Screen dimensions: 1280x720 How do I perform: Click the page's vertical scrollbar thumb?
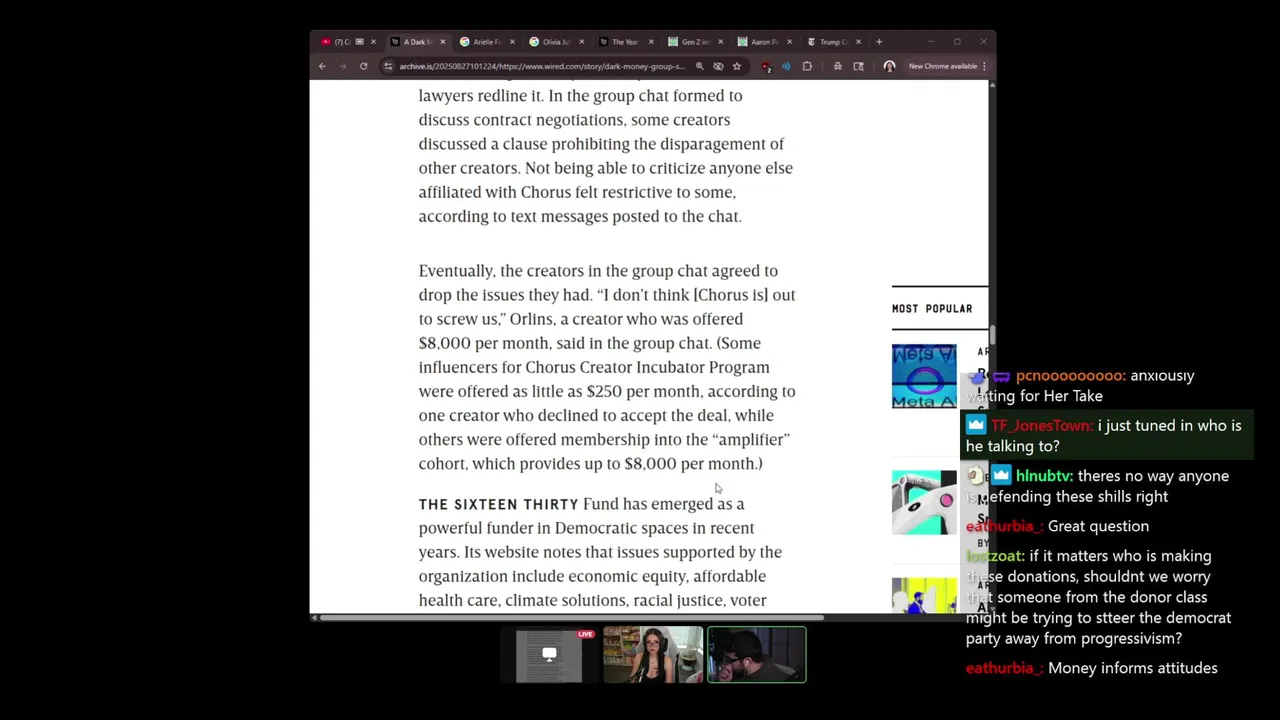(992, 334)
